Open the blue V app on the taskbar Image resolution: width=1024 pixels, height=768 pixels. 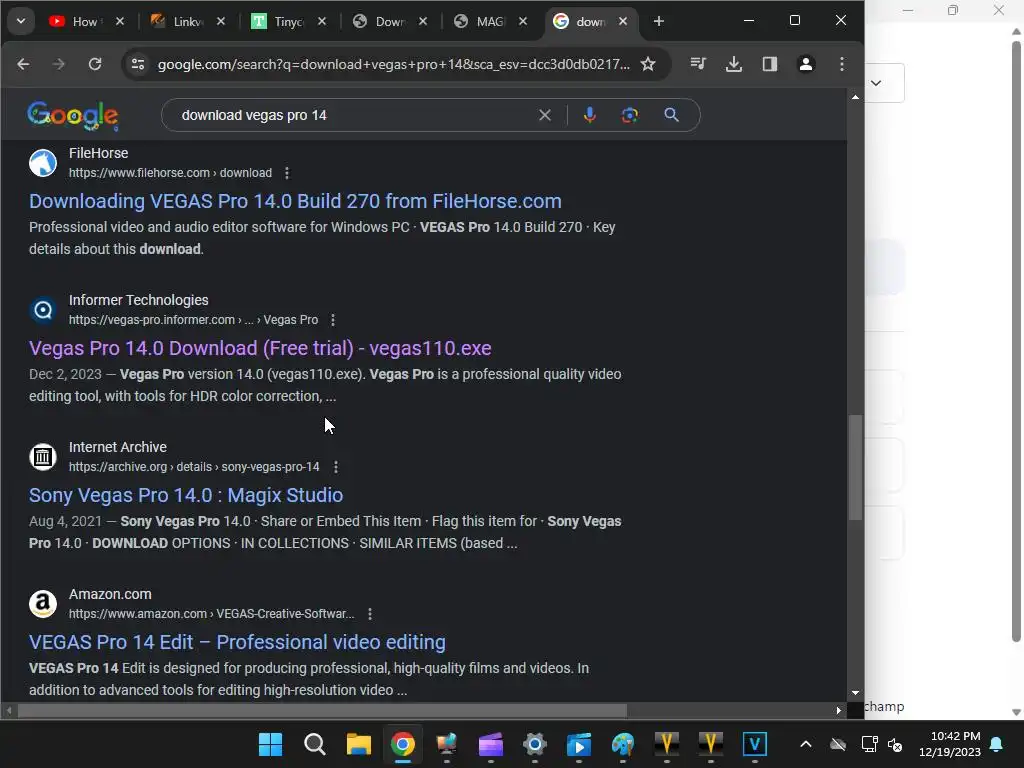click(755, 744)
